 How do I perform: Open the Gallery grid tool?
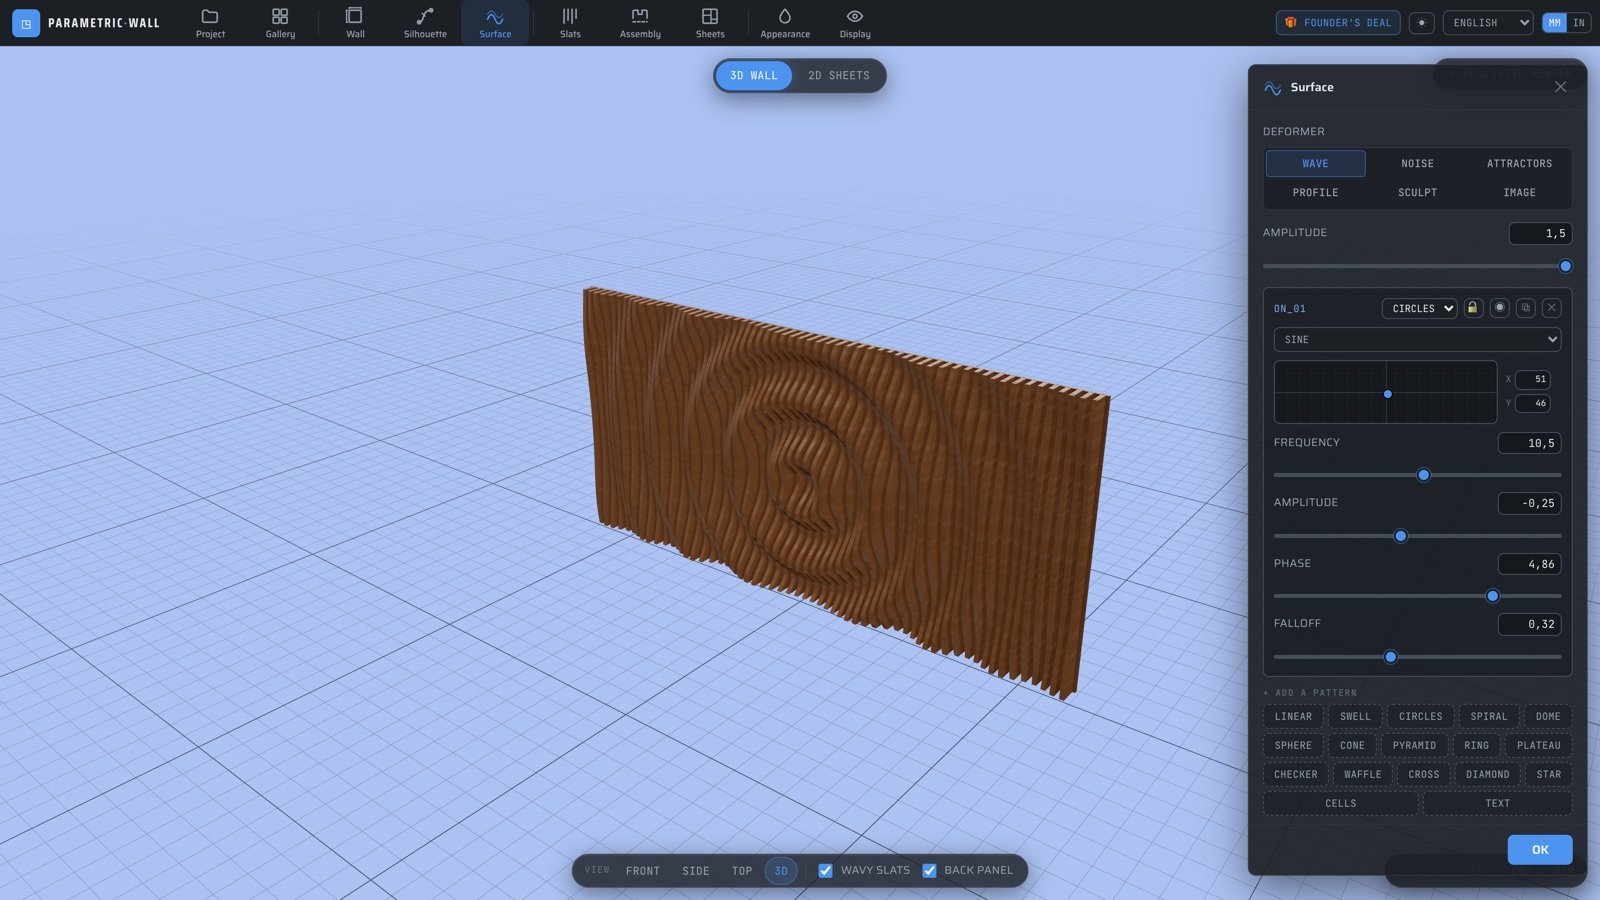[x=280, y=23]
